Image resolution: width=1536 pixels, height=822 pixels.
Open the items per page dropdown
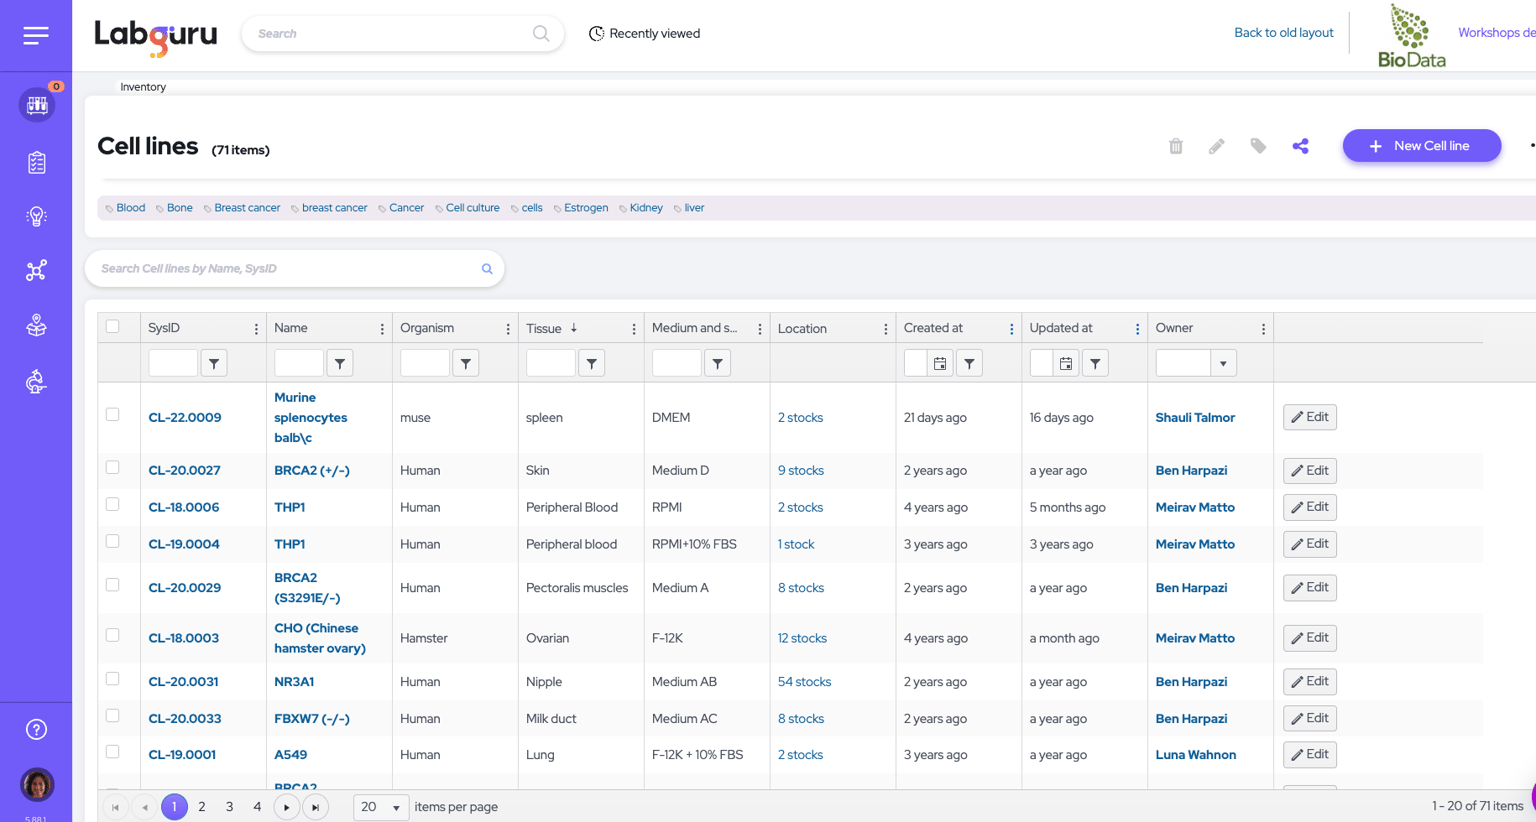point(381,807)
